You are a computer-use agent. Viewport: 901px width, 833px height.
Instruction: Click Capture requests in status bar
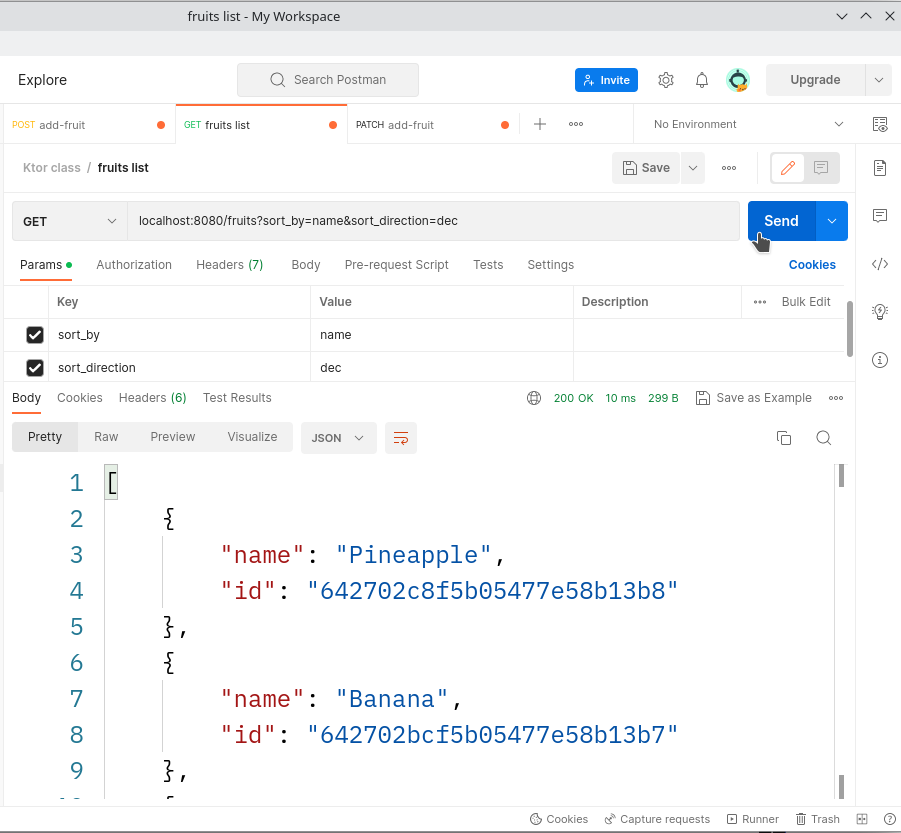(657, 819)
